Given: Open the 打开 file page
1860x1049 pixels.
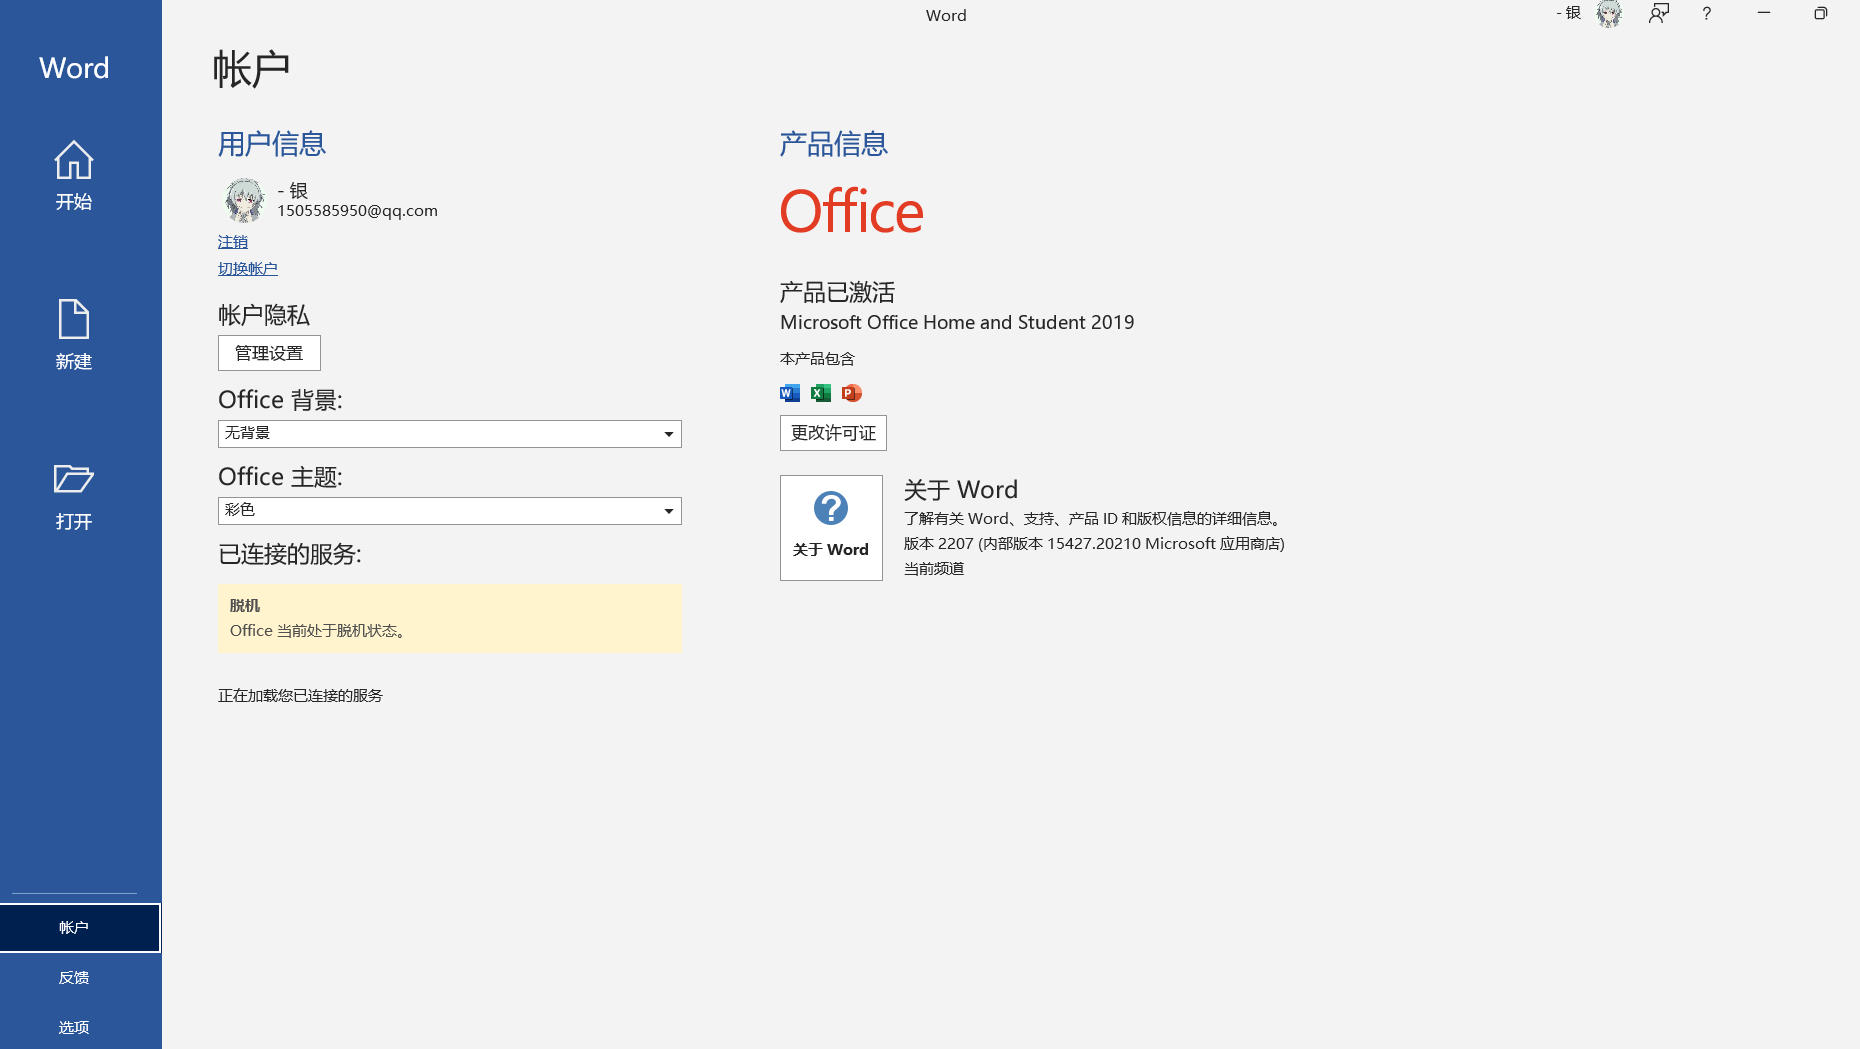Looking at the screenshot, I should (74, 495).
